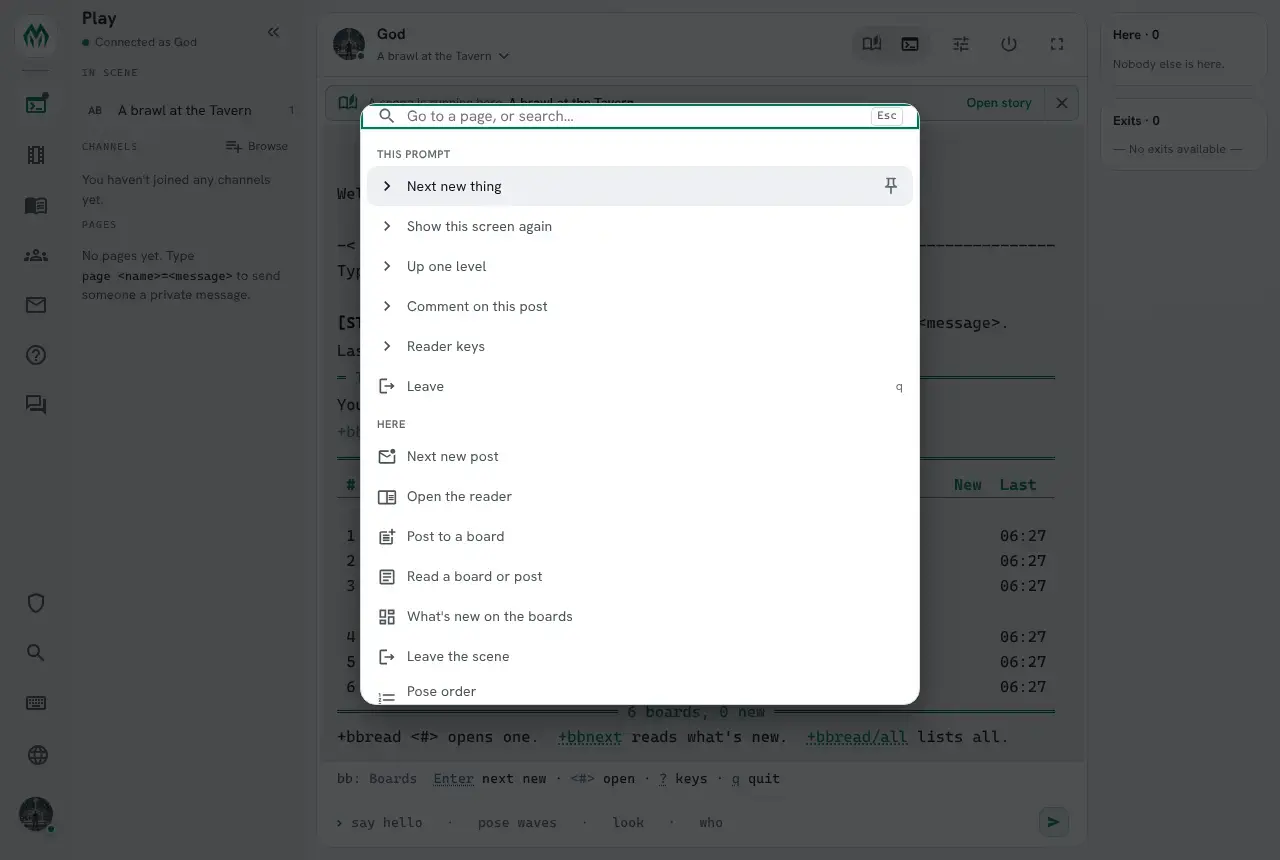
Task: Click the green logo at top-left
Action: click(x=36, y=38)
